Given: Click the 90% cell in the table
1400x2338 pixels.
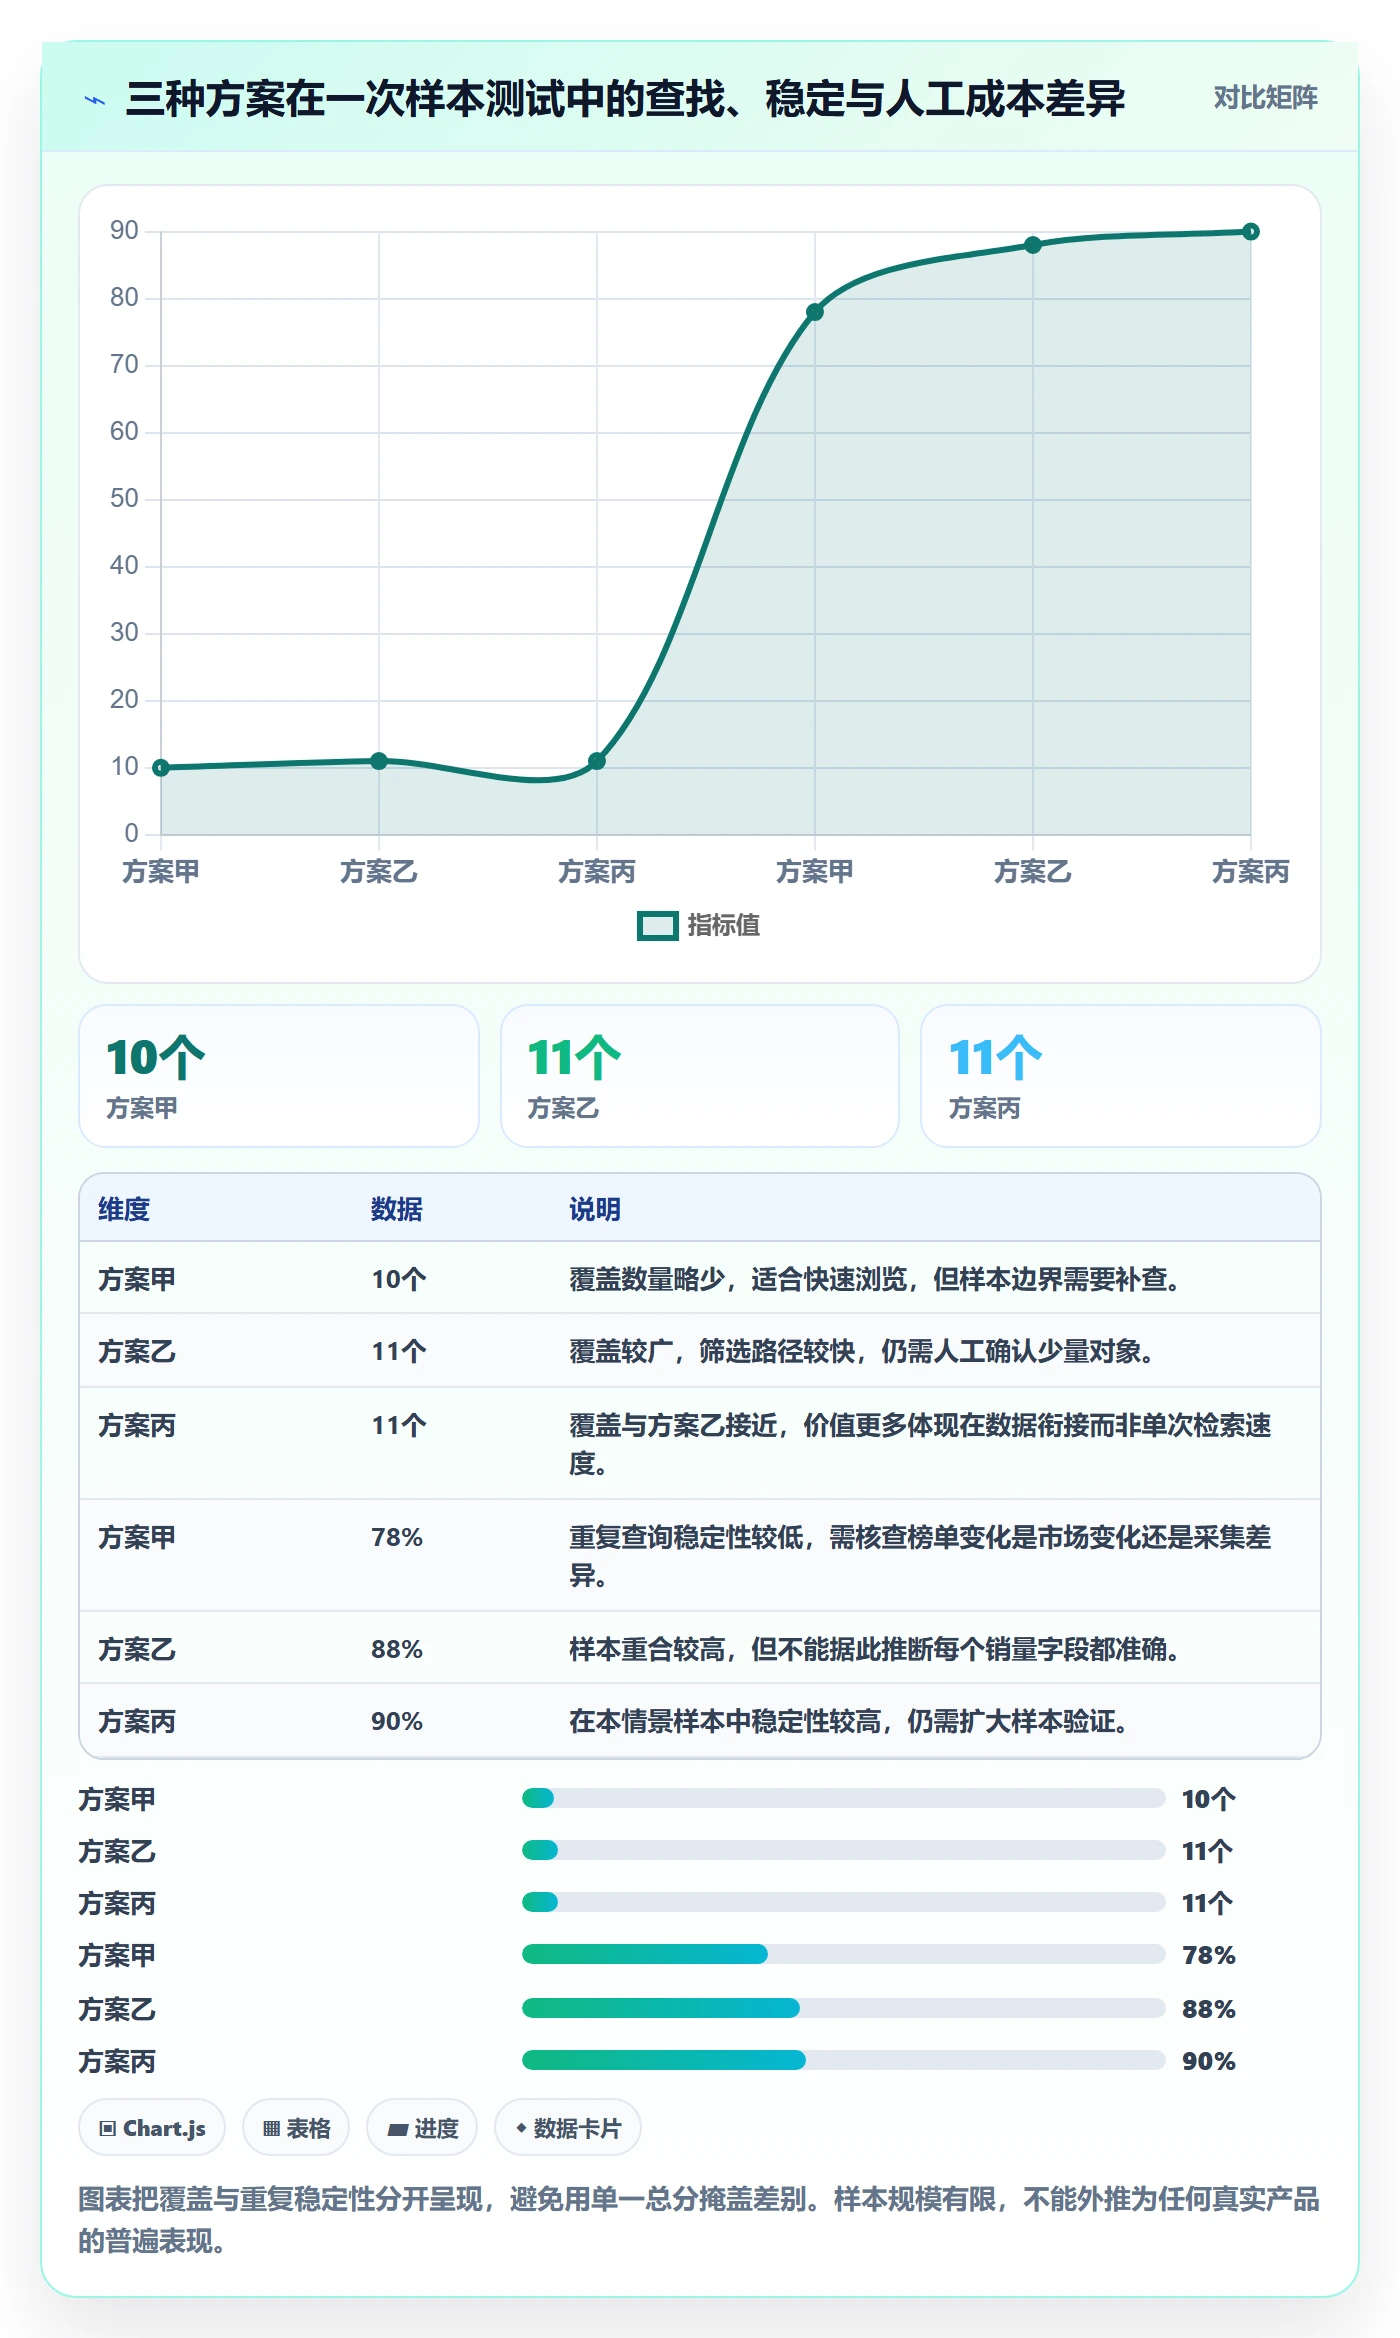Looking at the screenshot, I should [397, 1722].
